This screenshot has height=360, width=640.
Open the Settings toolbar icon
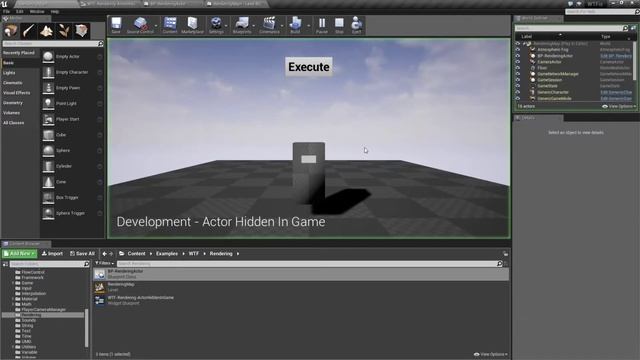[x=216, y=25]
